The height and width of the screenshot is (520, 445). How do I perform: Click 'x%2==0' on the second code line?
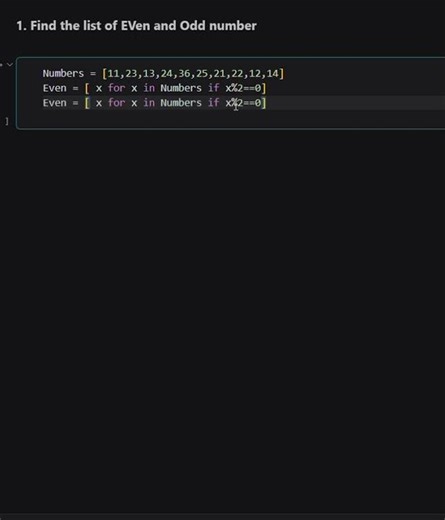[x=243, y=88]
